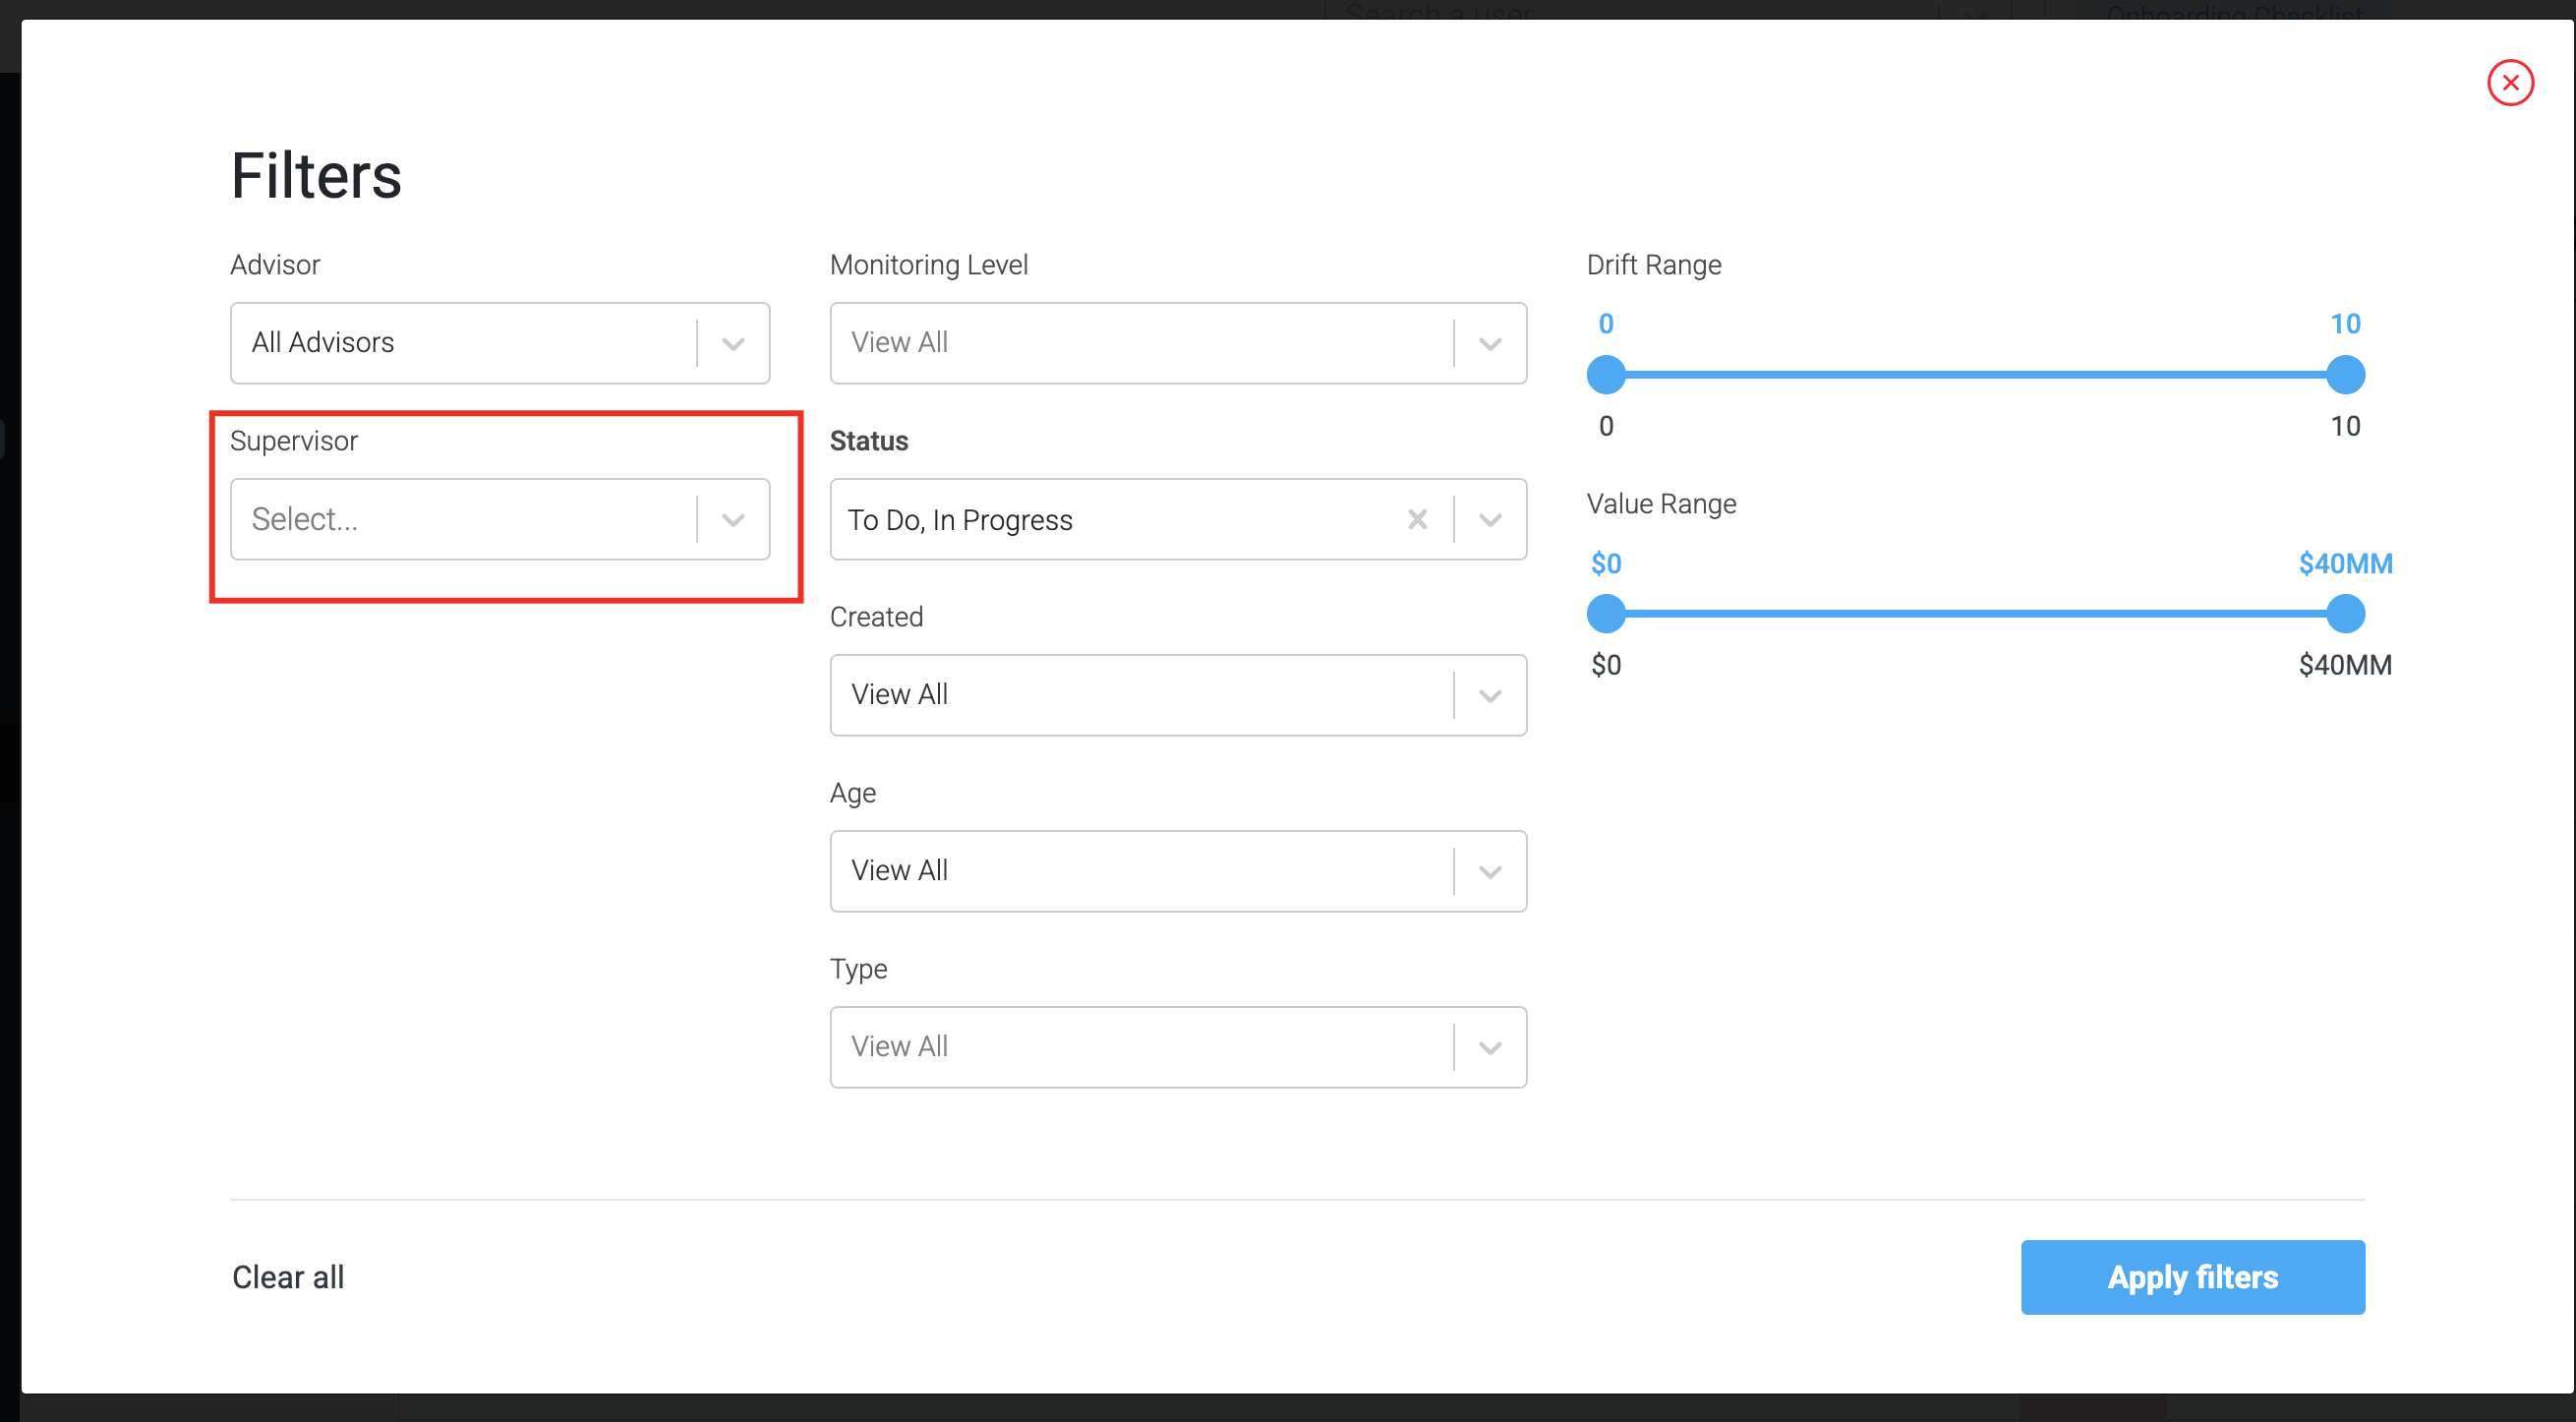
Task: Click Drift Range maximum slider handle
Action: [2345, 375]
